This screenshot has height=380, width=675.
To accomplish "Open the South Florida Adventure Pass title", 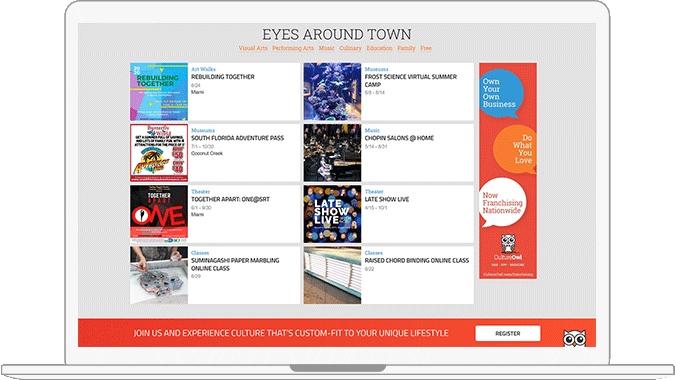I will pos(237,138).
